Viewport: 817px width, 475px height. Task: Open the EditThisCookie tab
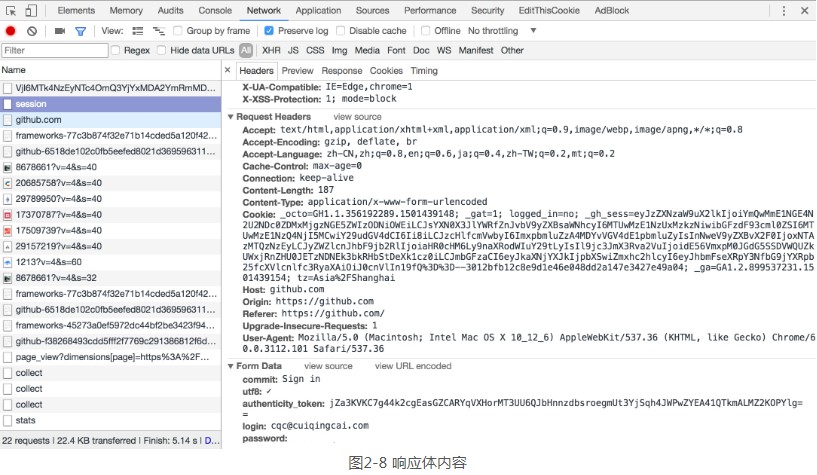549,10
